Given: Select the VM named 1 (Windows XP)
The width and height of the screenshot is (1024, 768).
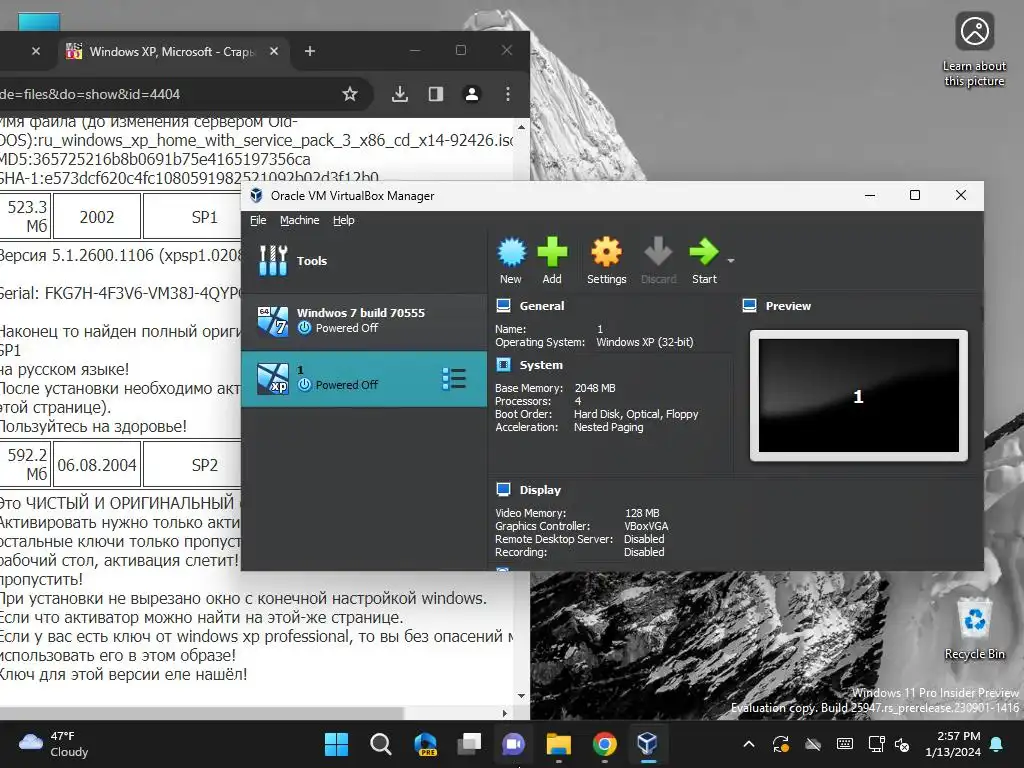Looking at the screenshot, I should tap(364, 379).
